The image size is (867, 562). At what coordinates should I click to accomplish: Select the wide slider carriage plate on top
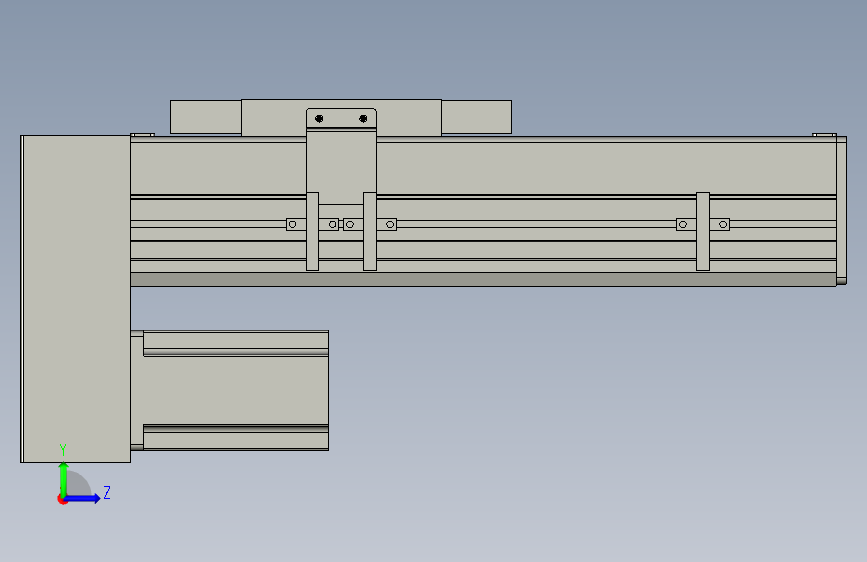341,117
